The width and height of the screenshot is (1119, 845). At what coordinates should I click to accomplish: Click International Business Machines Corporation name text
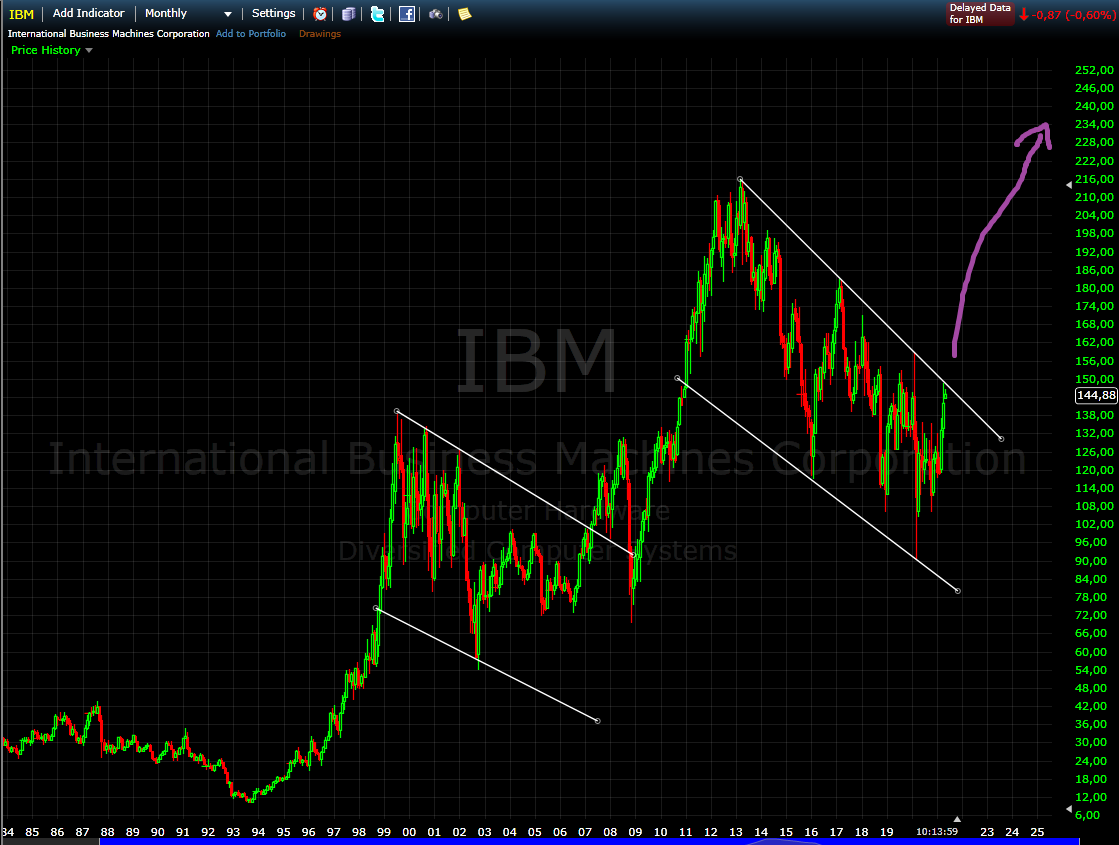[108, 34]
